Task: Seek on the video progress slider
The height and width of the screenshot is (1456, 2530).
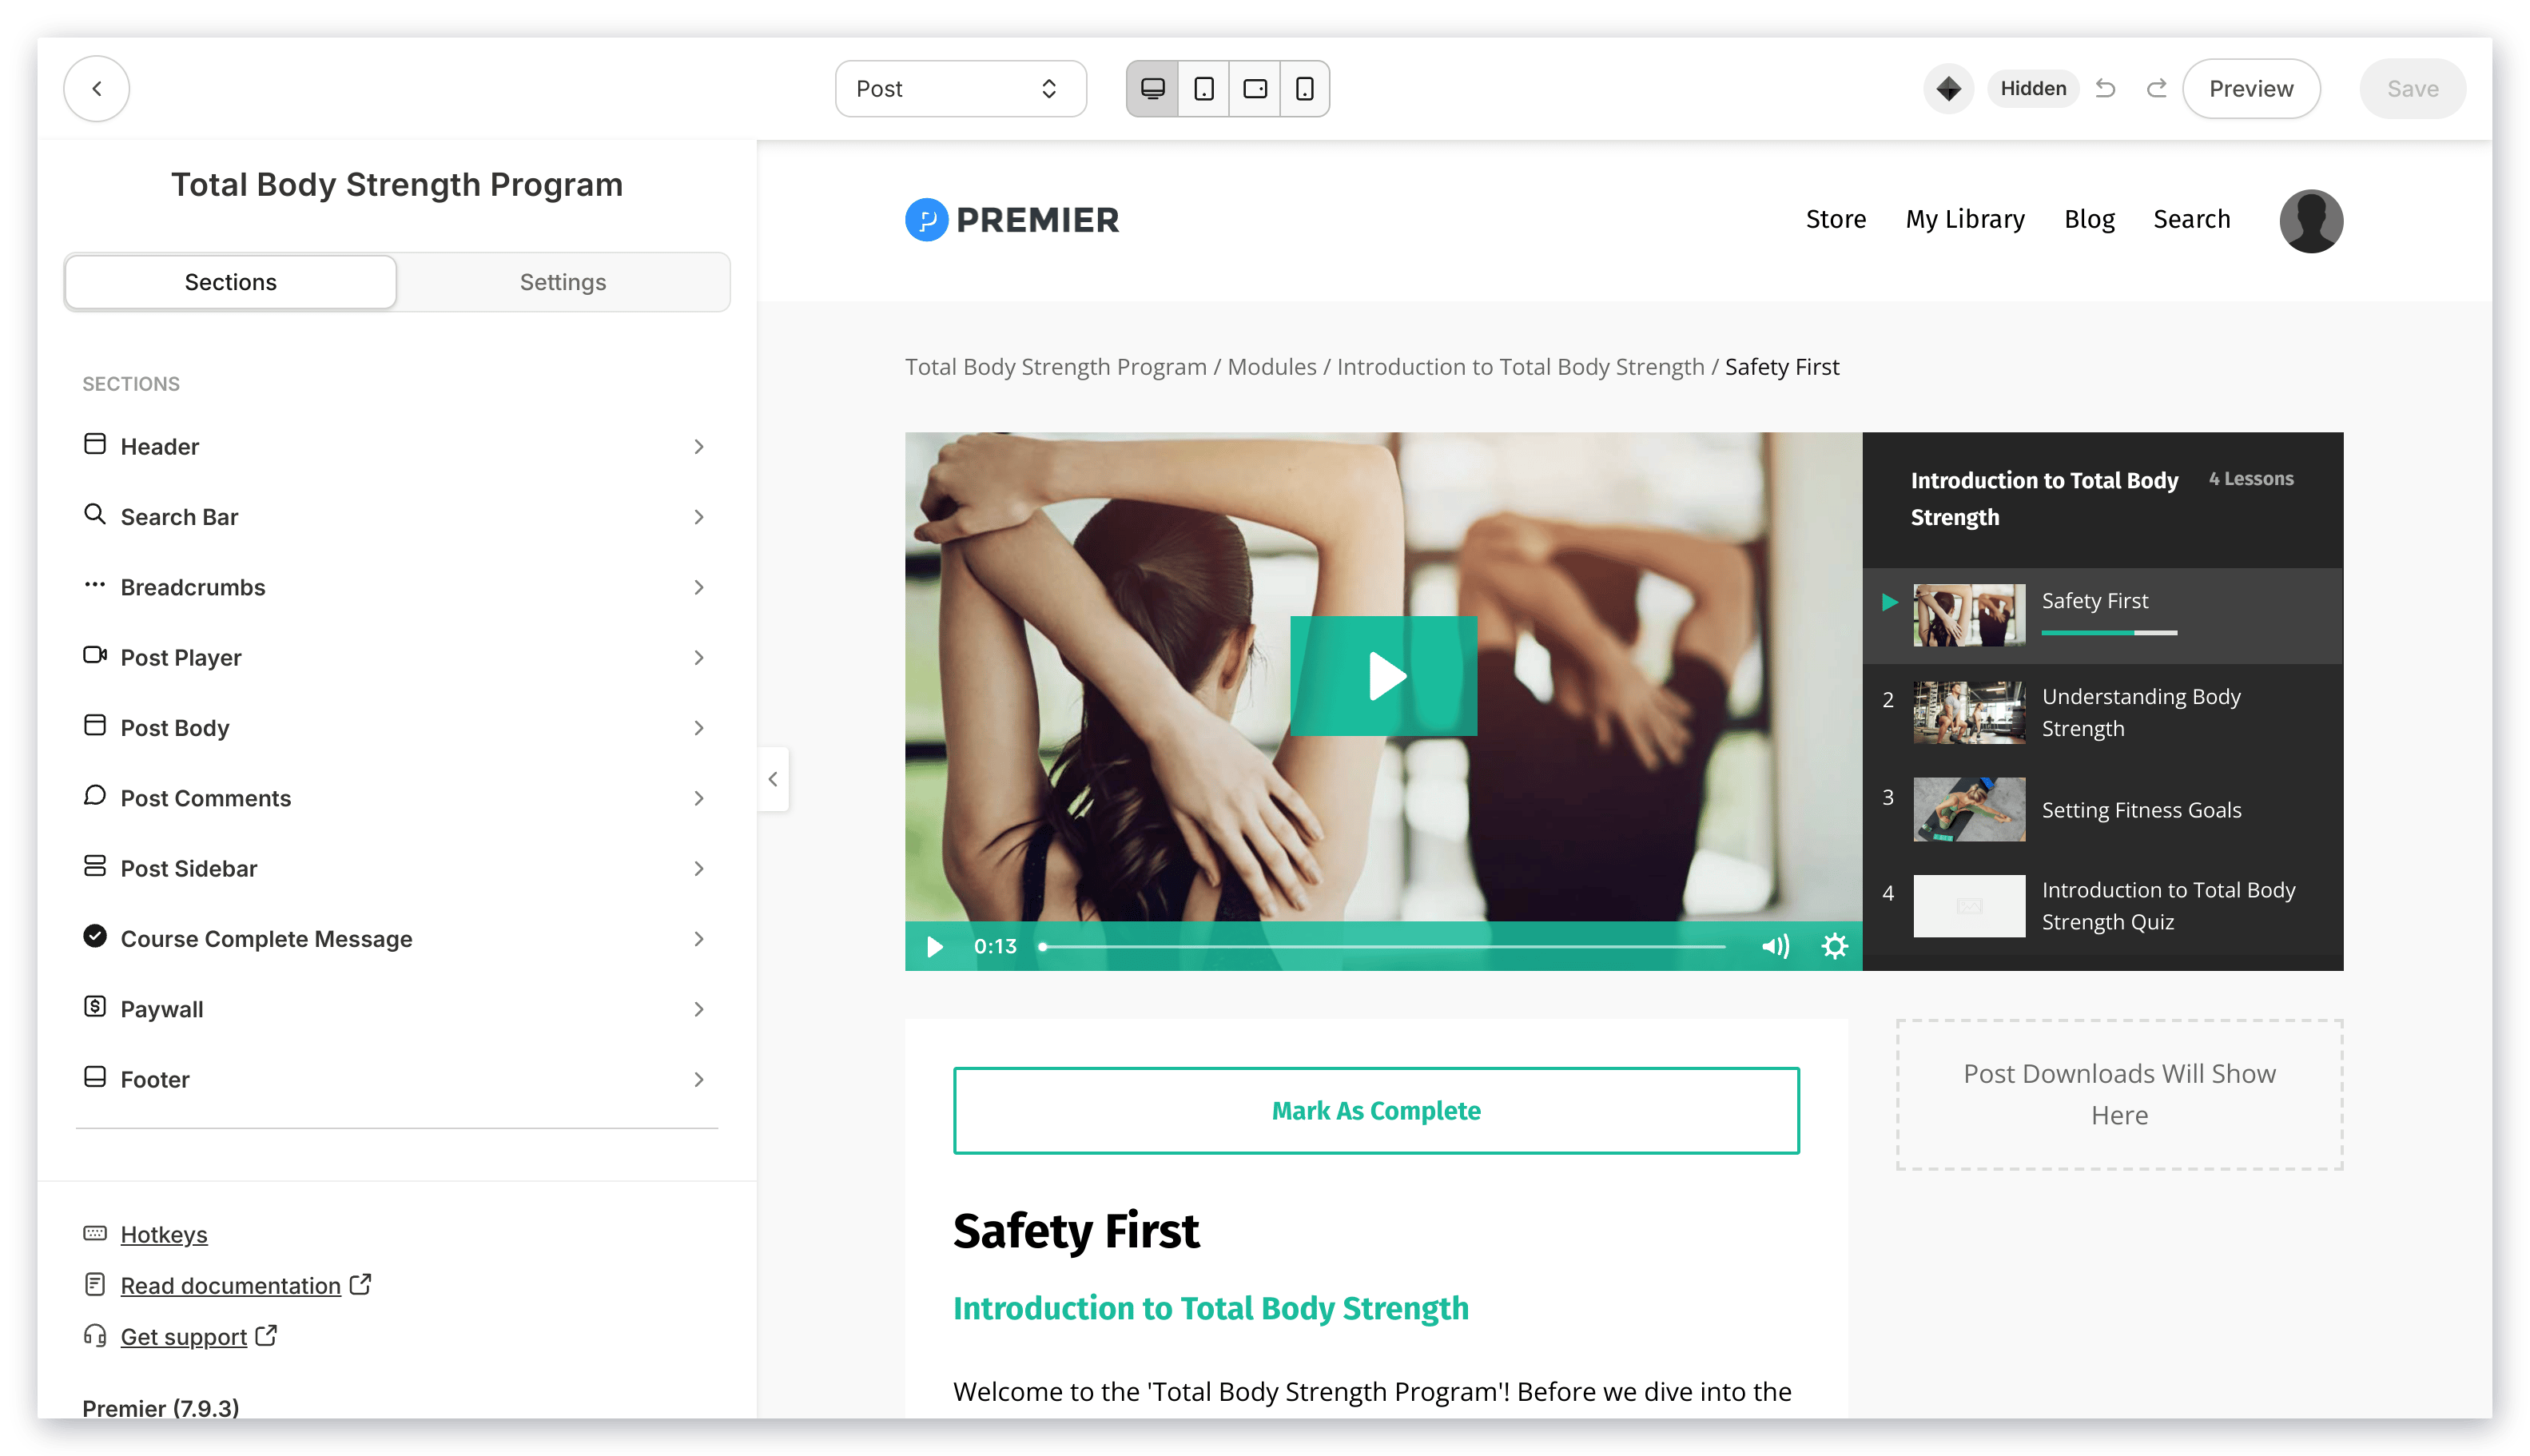Action: [x=1382, y=946]
